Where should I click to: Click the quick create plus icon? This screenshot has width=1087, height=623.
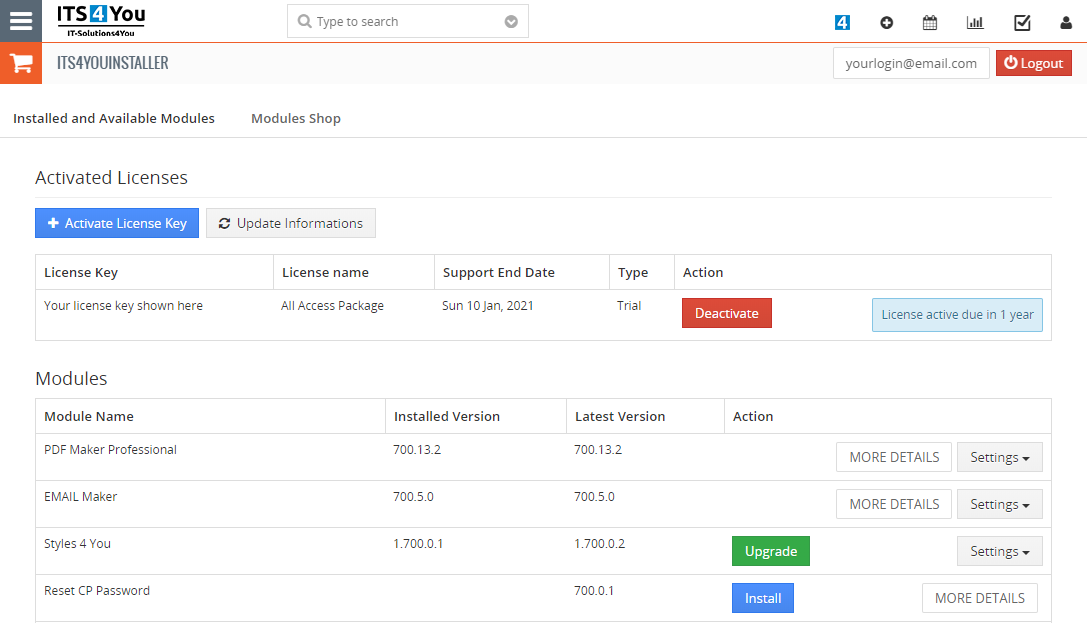point(886,22)
